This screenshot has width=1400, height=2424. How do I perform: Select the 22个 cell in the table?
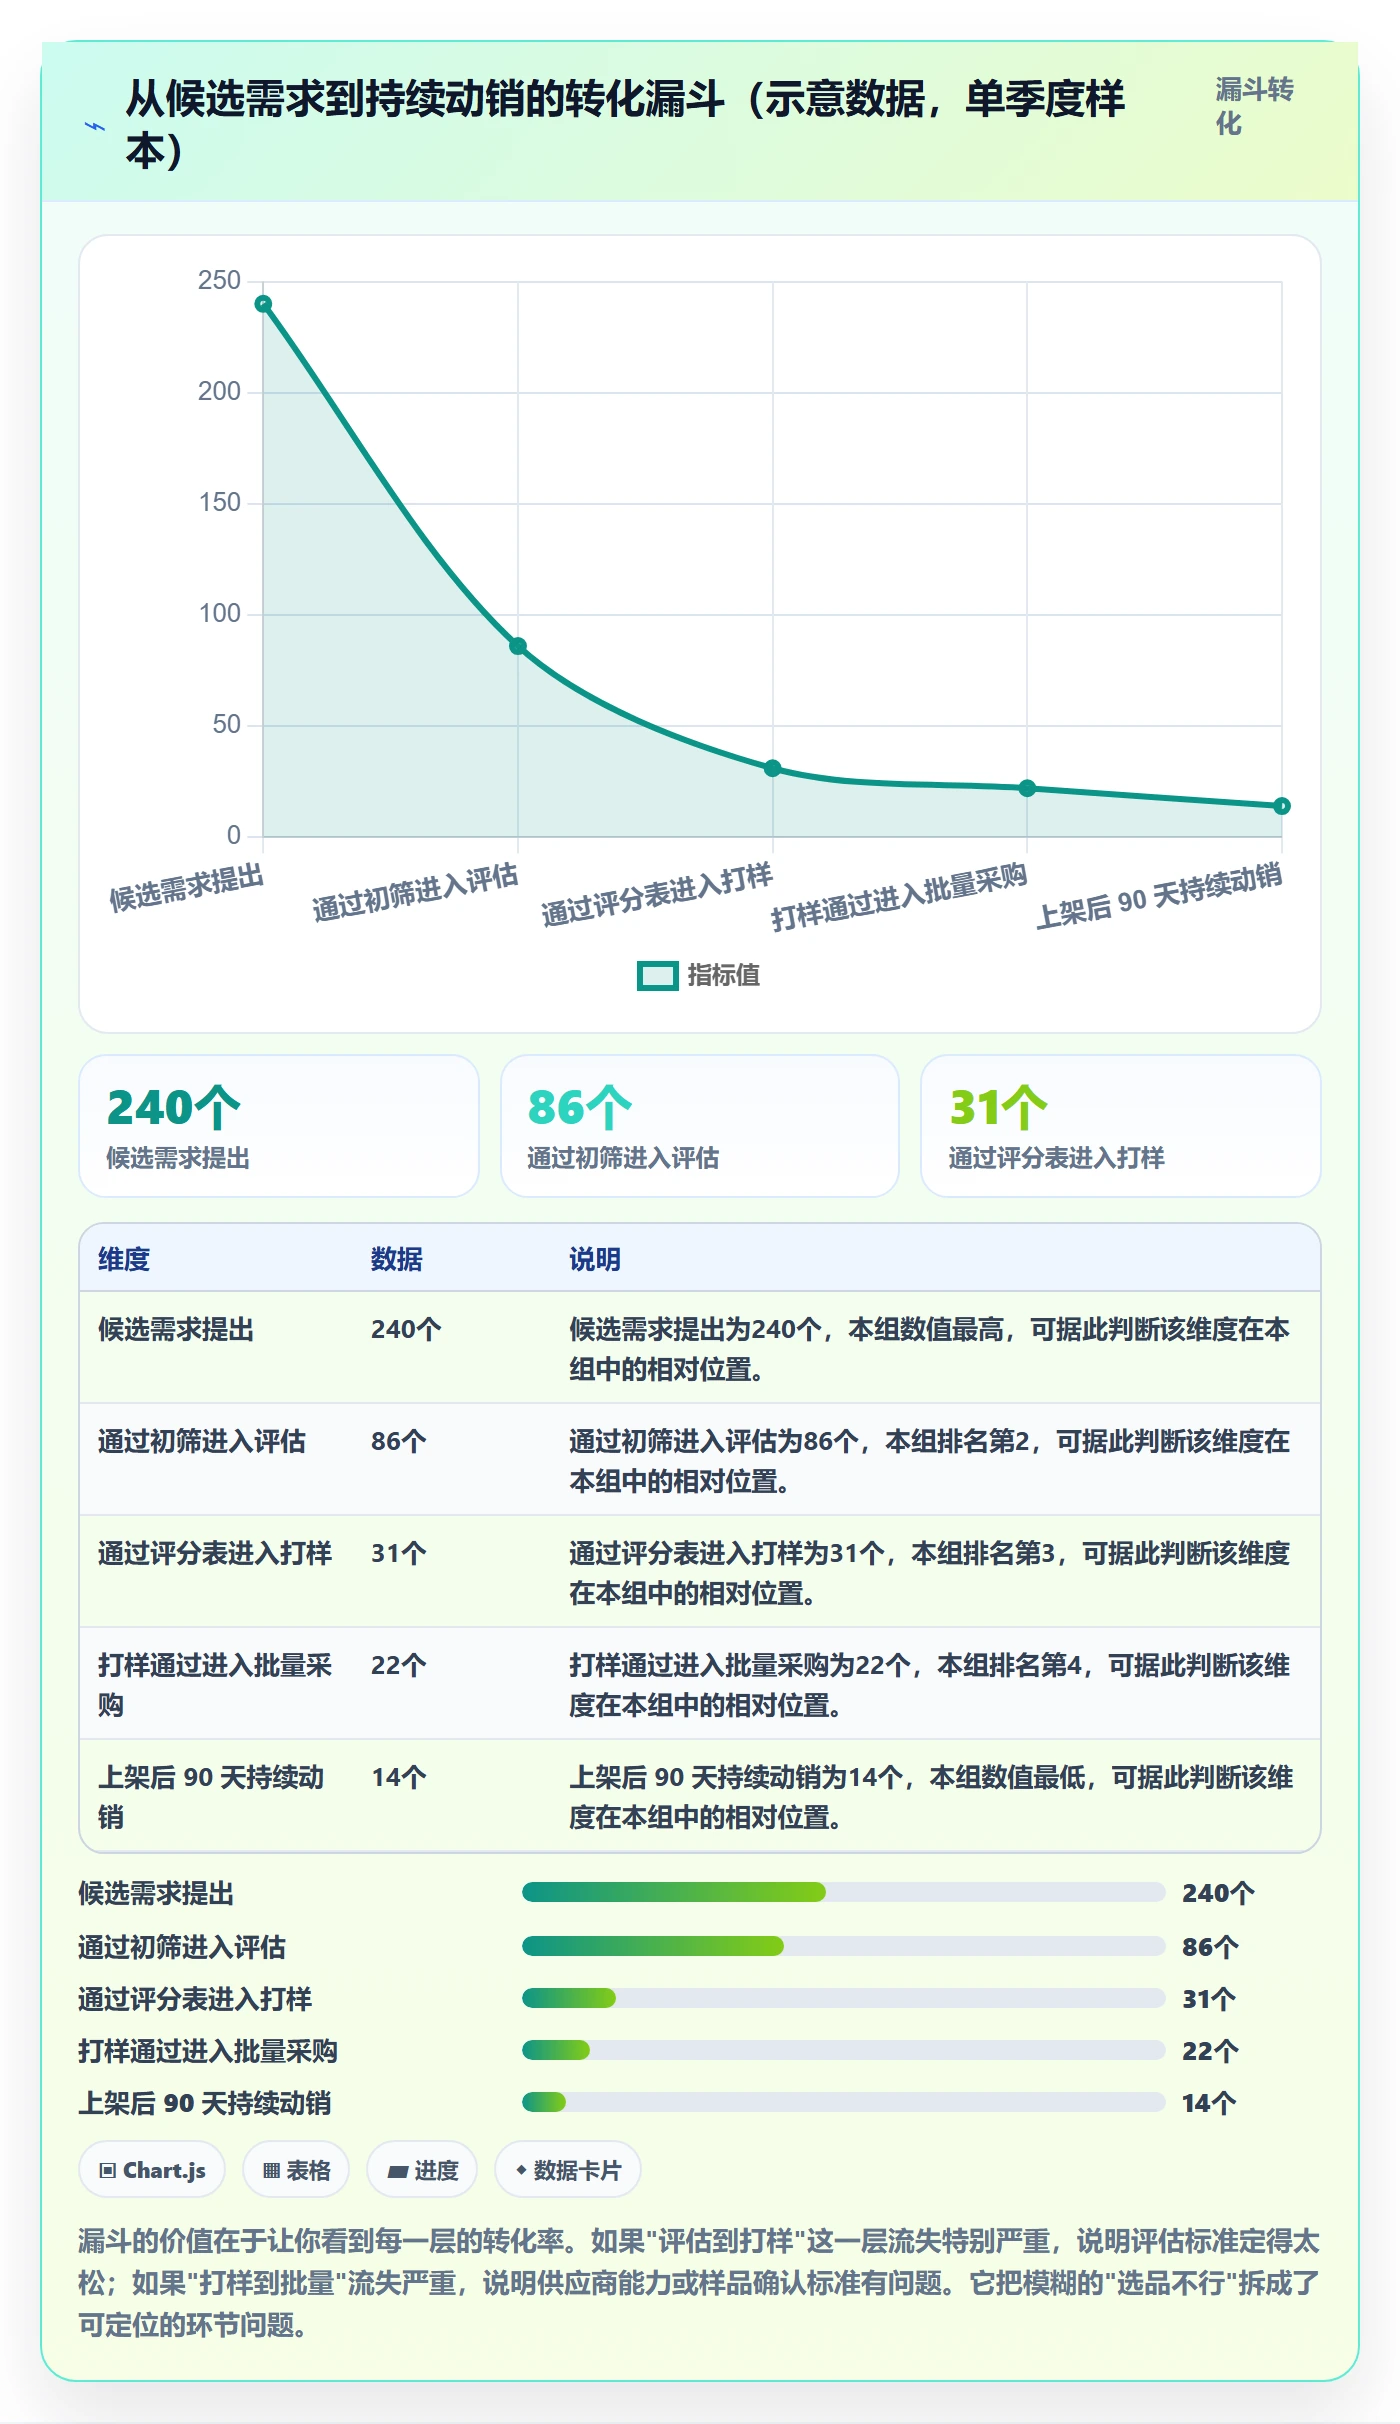coord(399,1665)
